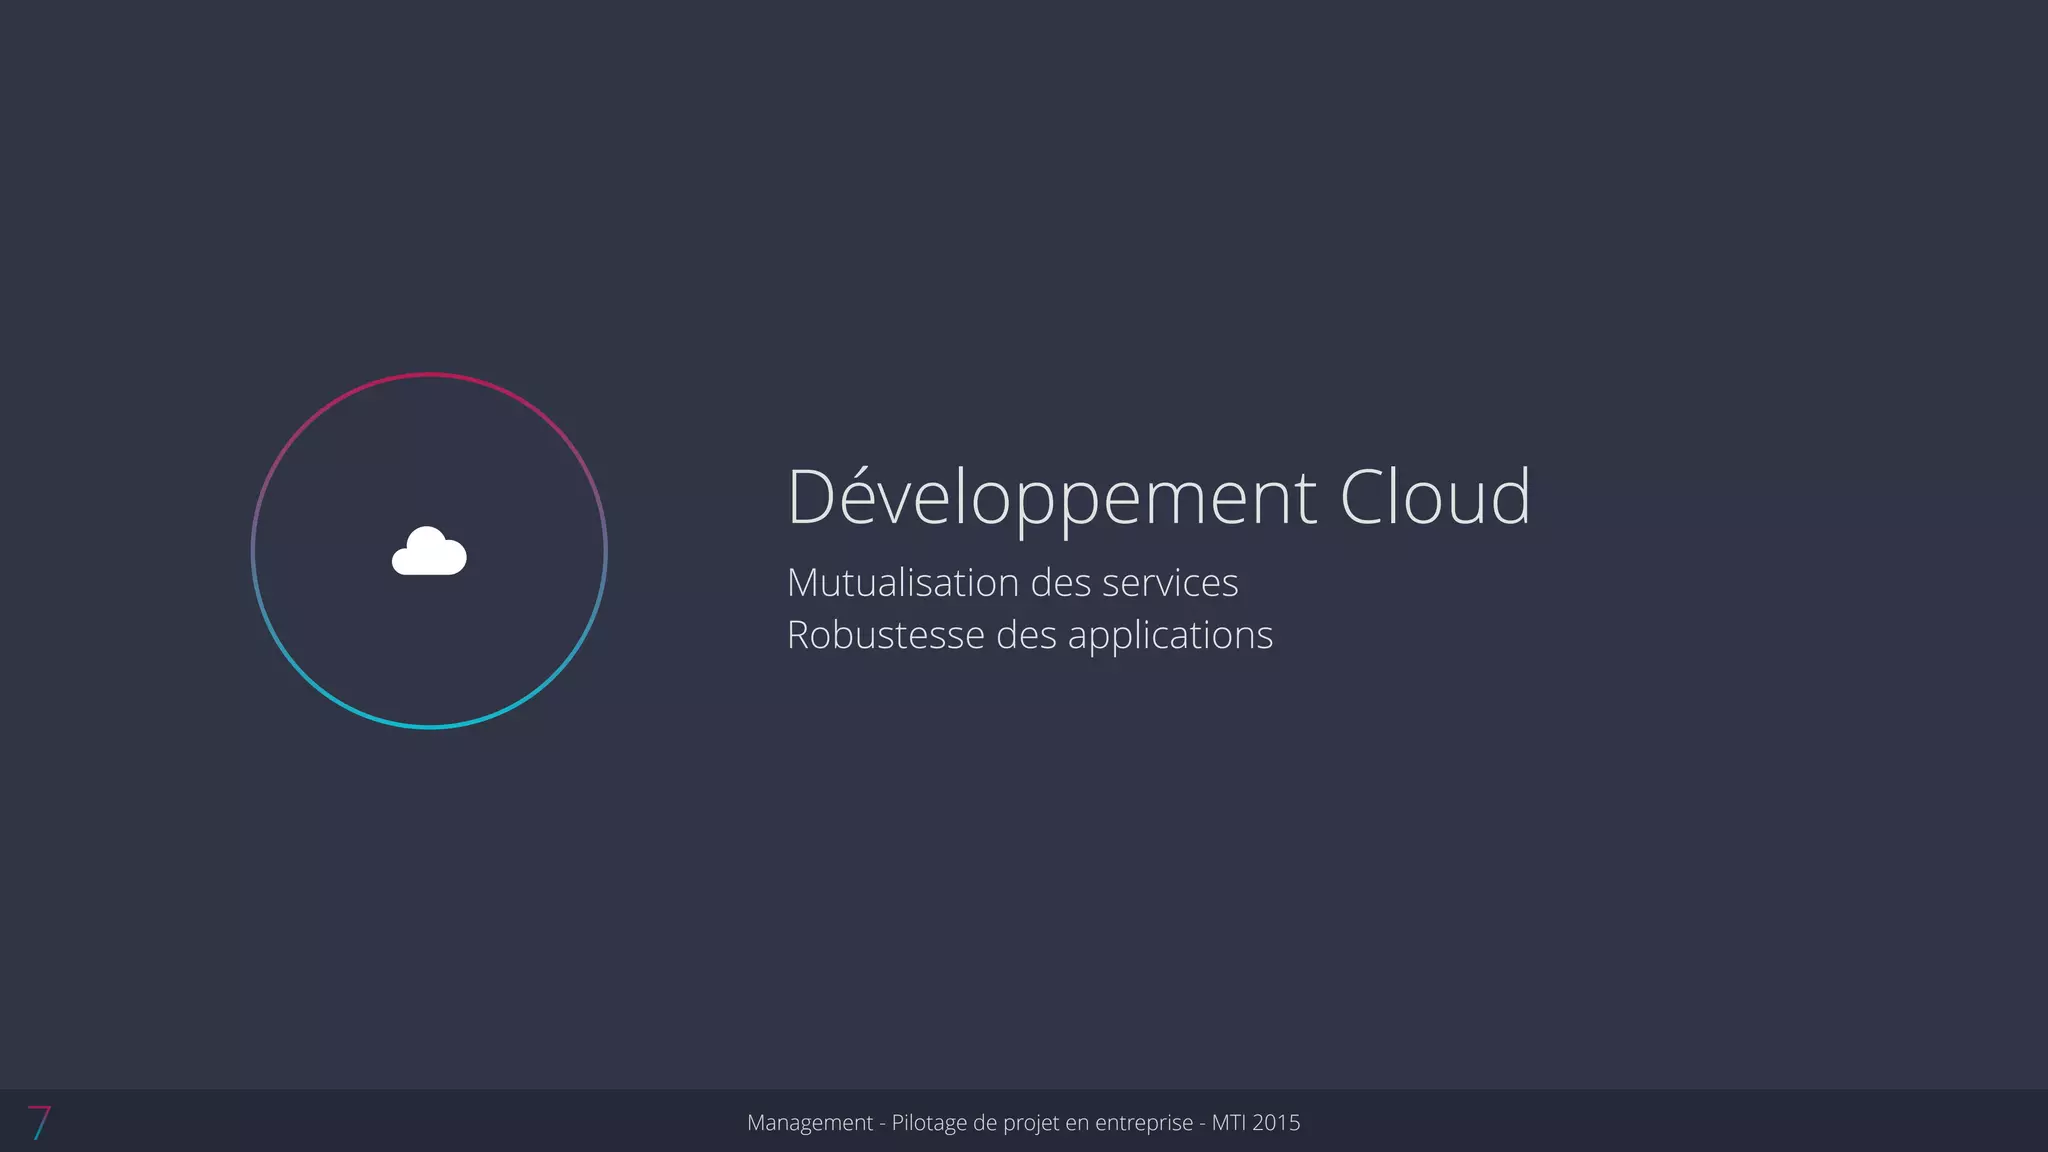Click the word "des" before "services"
The image size is (2048, 1152).
[1060, 583]
